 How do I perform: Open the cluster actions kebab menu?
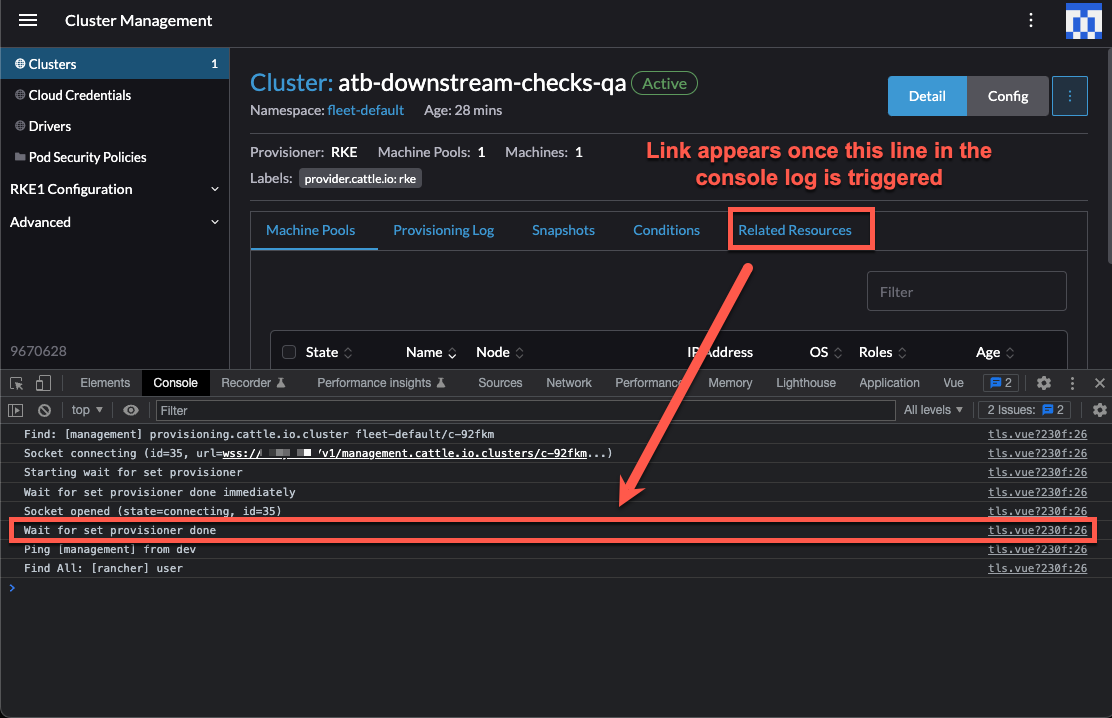pyautogui.click(x=1069, y=95)
